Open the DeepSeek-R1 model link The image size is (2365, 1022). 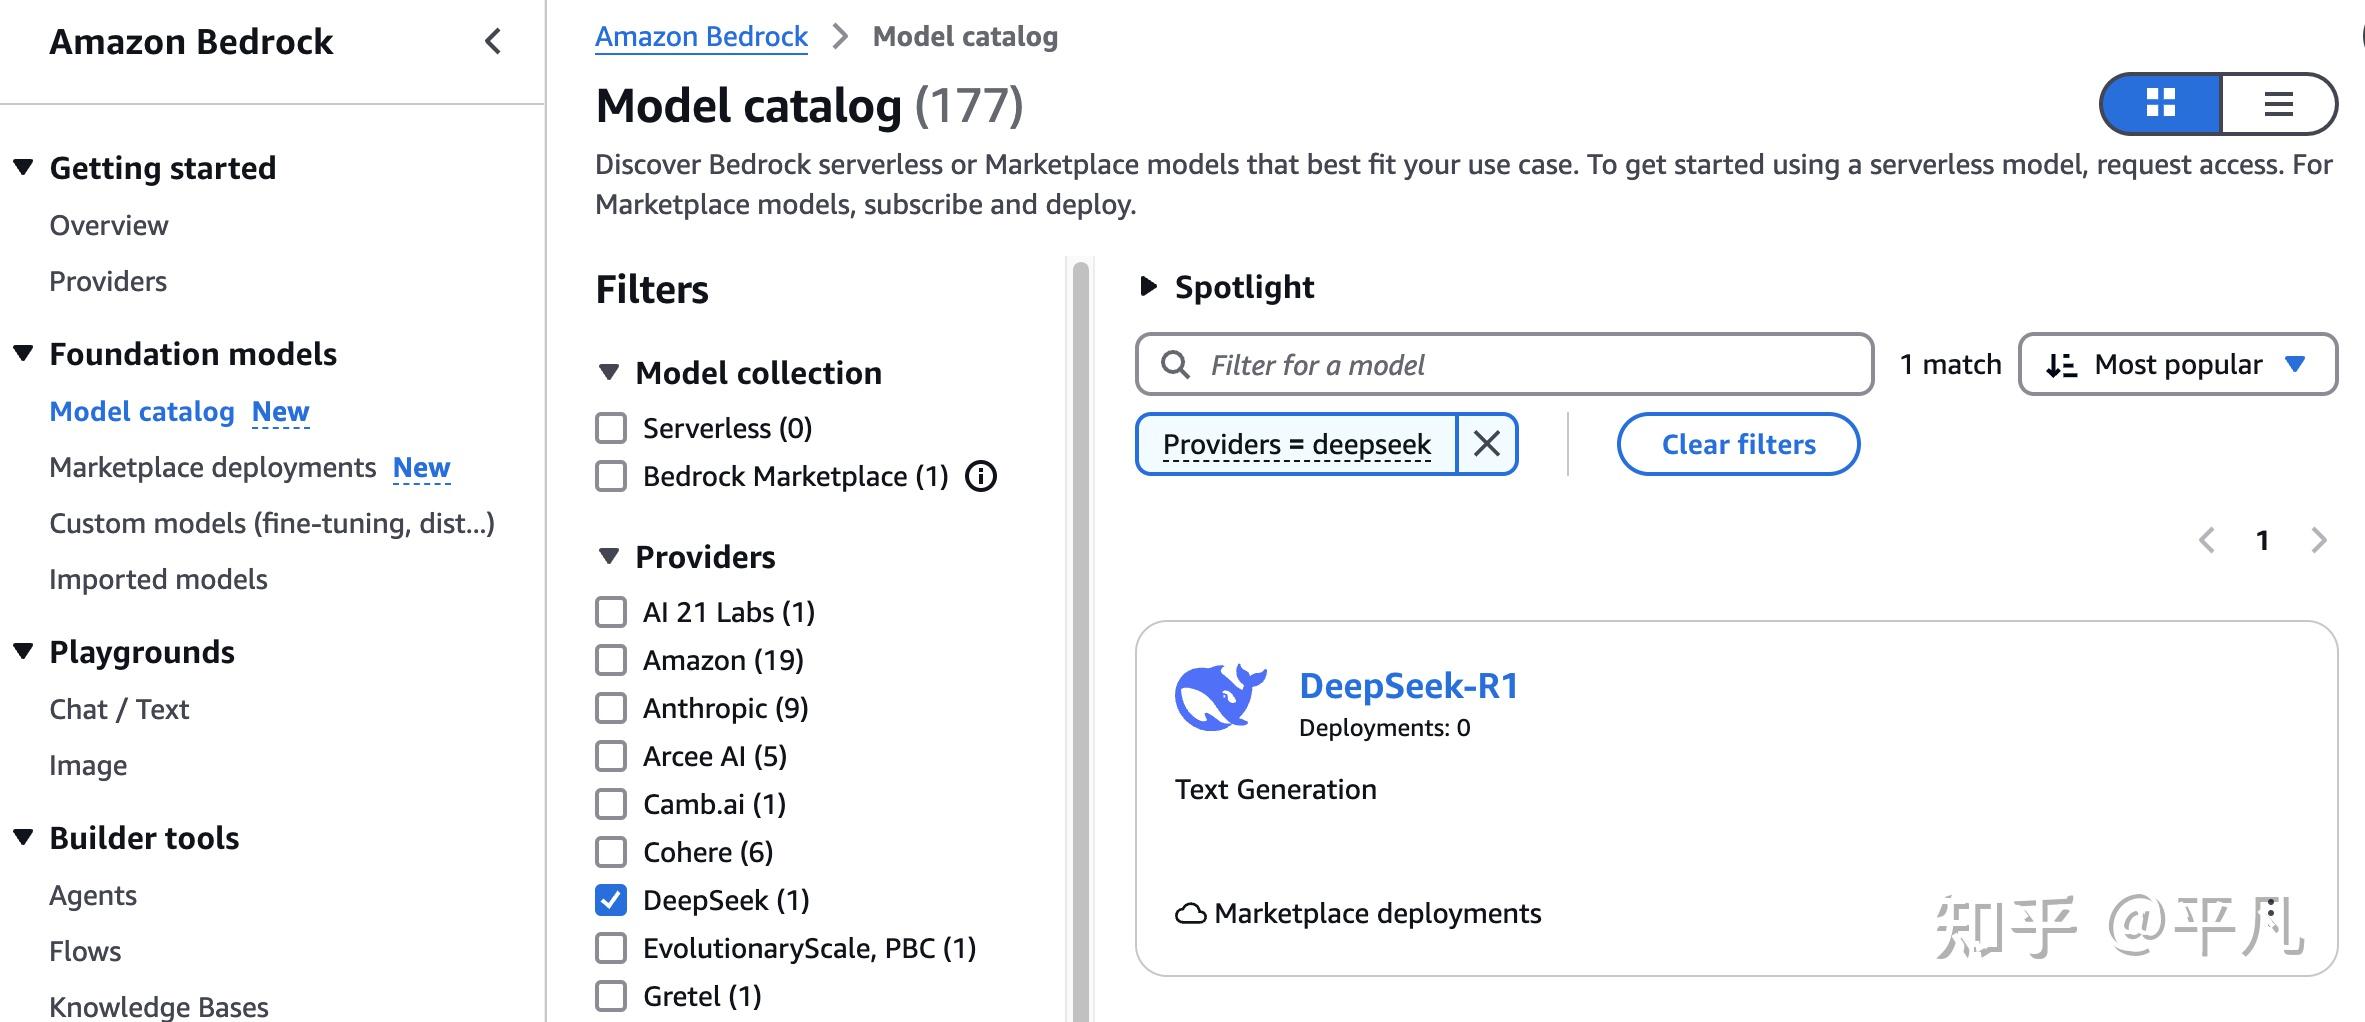coord(1408,686)
